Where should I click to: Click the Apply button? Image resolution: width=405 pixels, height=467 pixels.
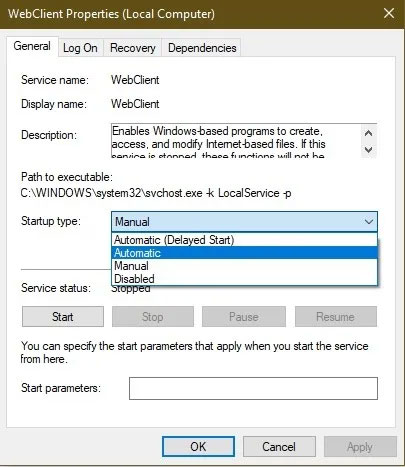pyautogui.click(x=360, y=447)
